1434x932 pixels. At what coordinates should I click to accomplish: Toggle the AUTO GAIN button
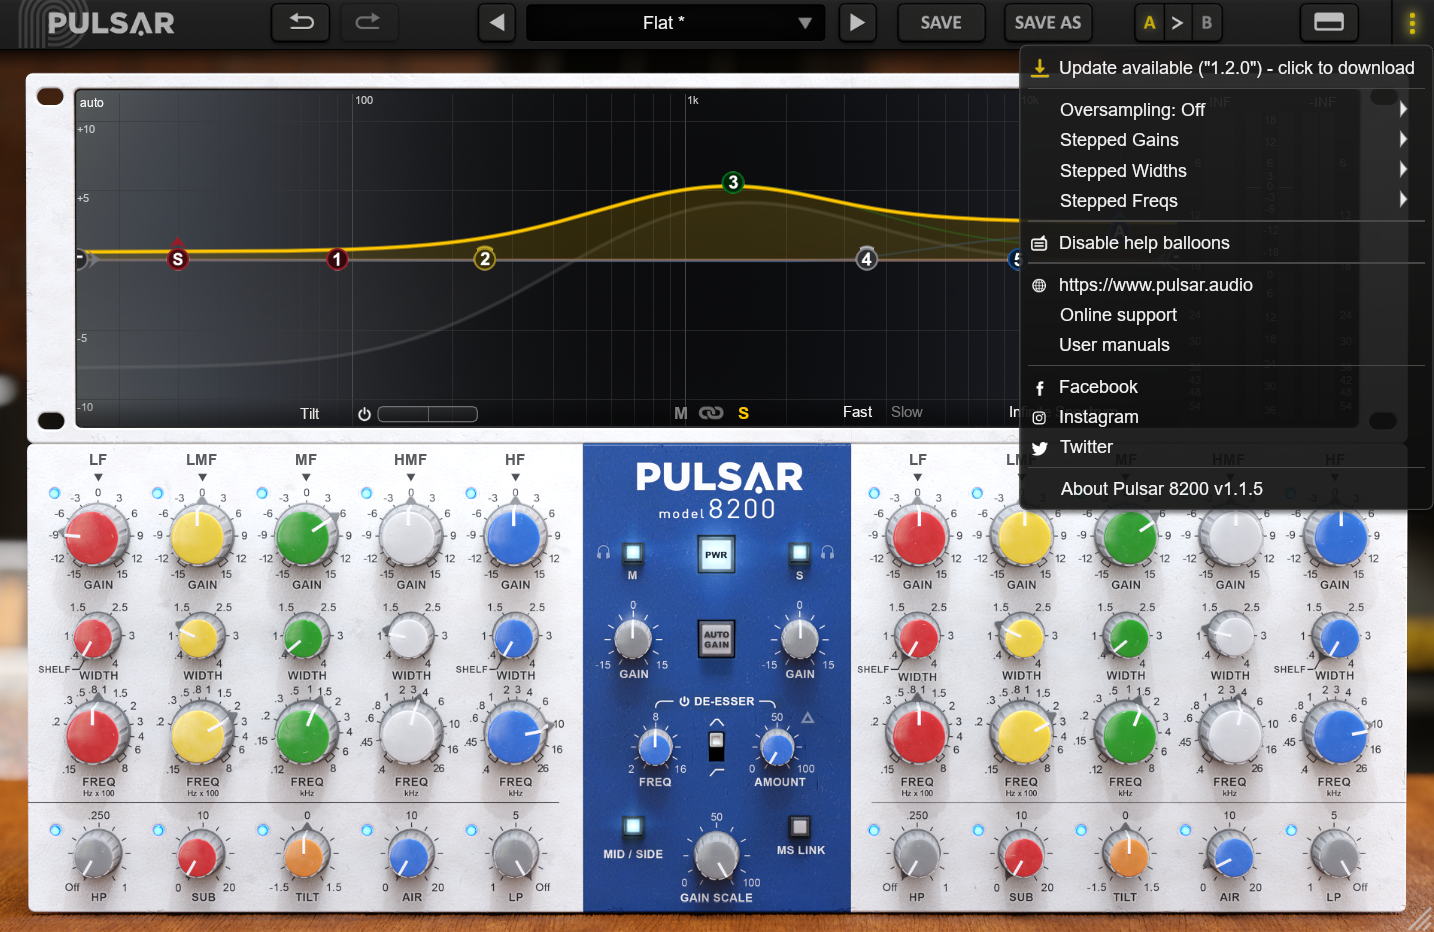click(x=716, y=639)
